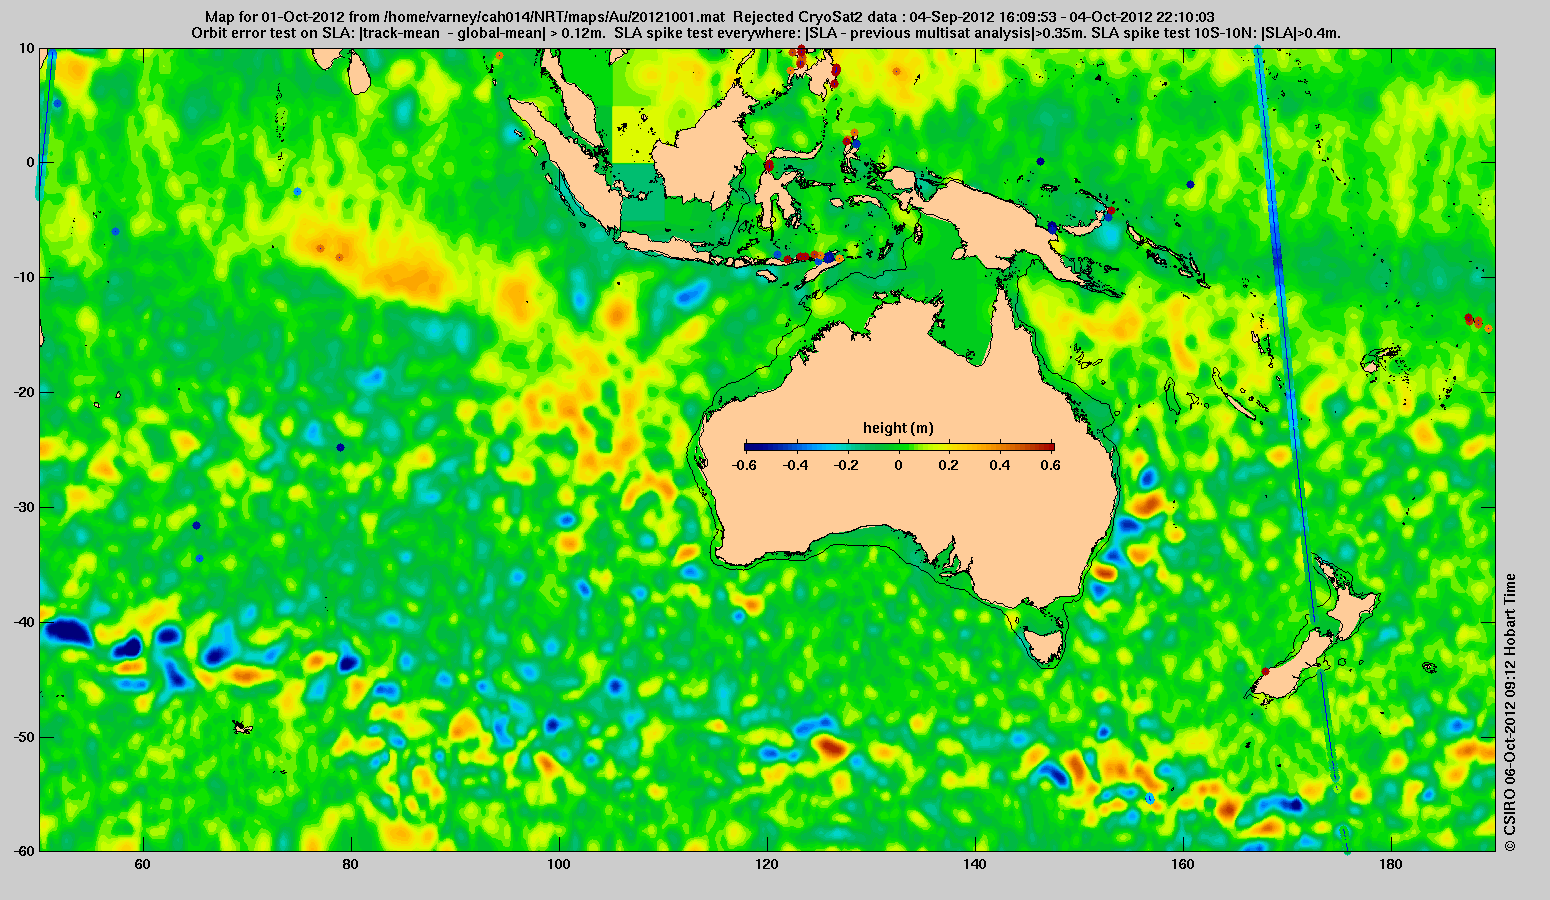The height and width of the screenshot is (900, 1550).
Task: Click the "height (m)" colorbar label
Action: coord(898,428)
